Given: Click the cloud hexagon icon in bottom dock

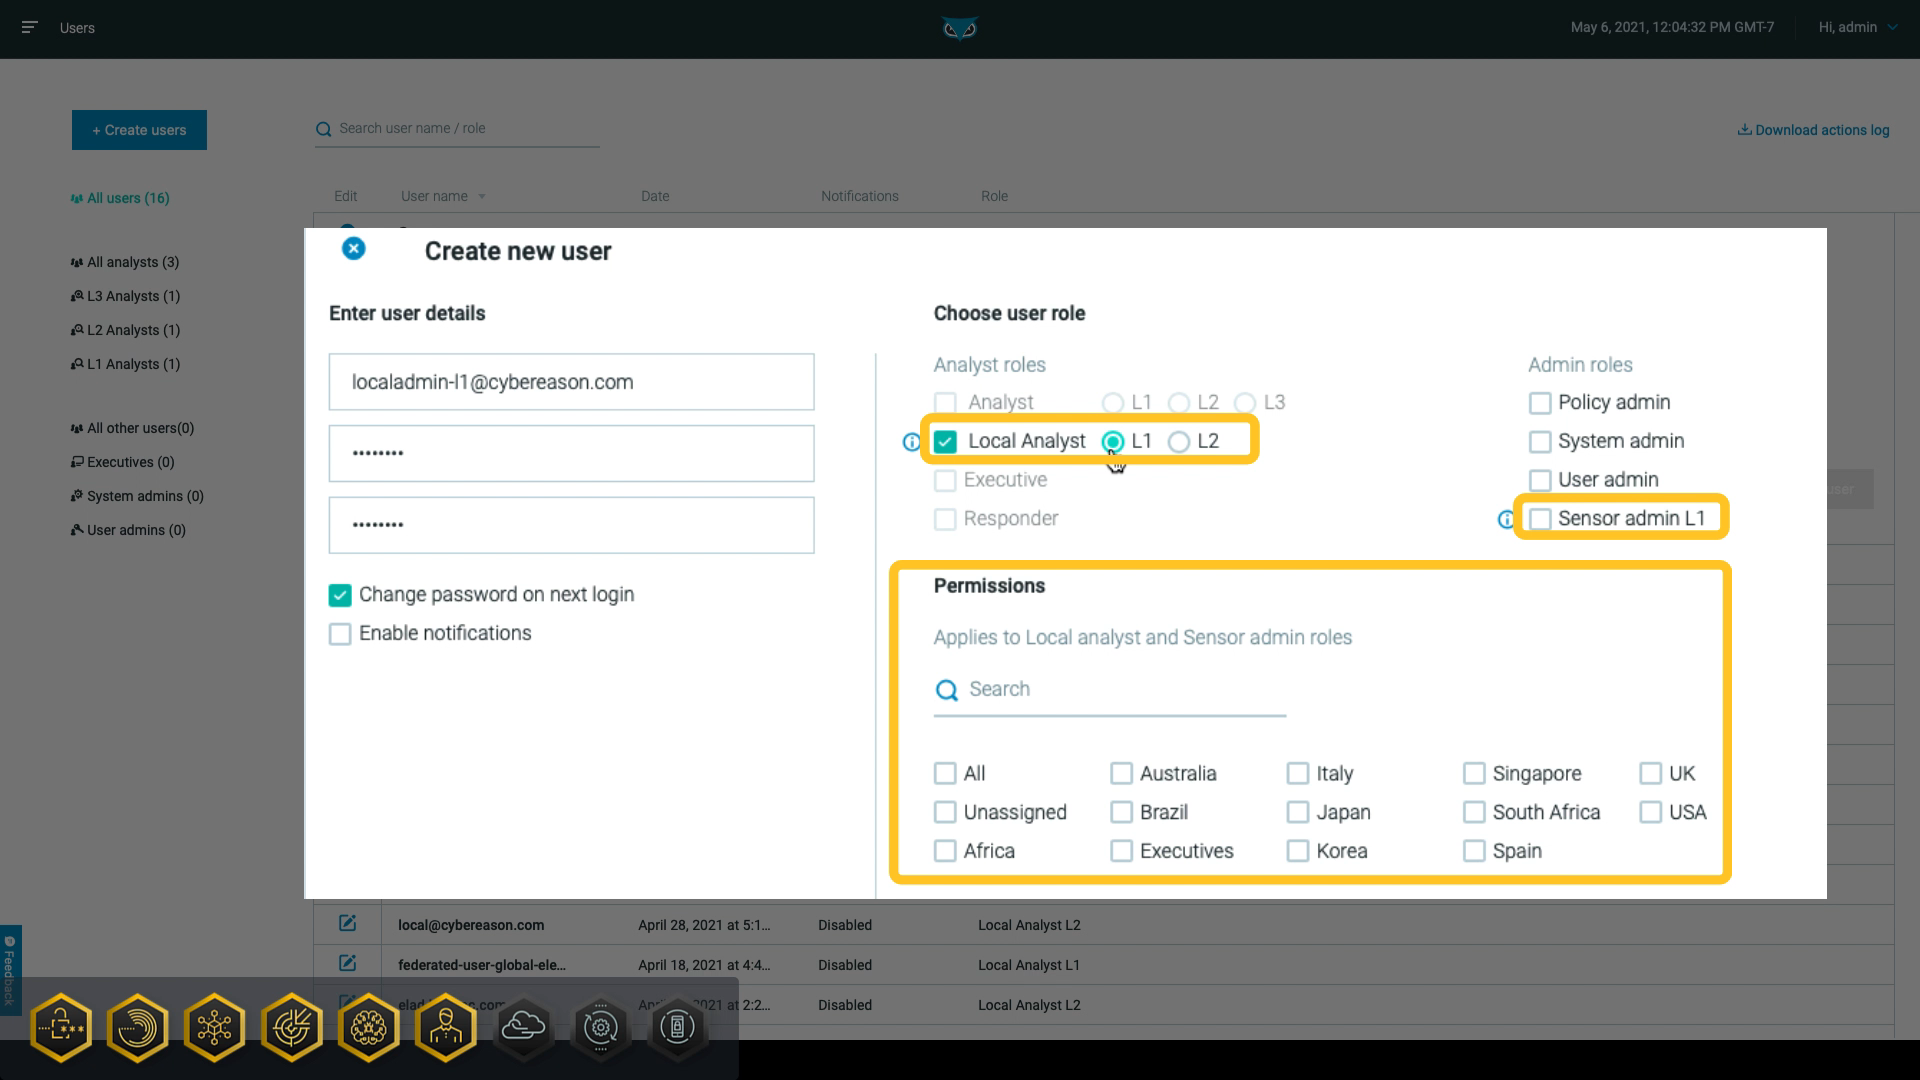Looking at the screenshot, I should (523, 1027).
